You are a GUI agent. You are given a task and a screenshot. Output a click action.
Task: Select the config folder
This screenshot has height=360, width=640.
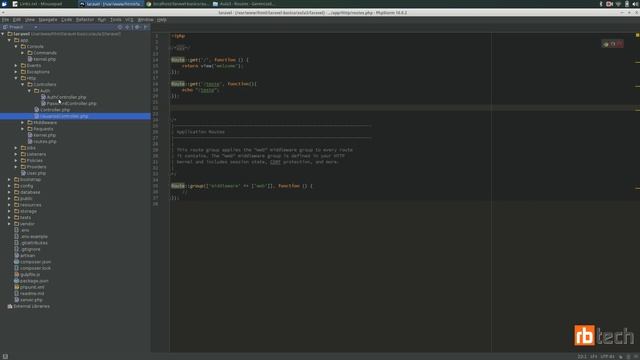coord(23,186)
